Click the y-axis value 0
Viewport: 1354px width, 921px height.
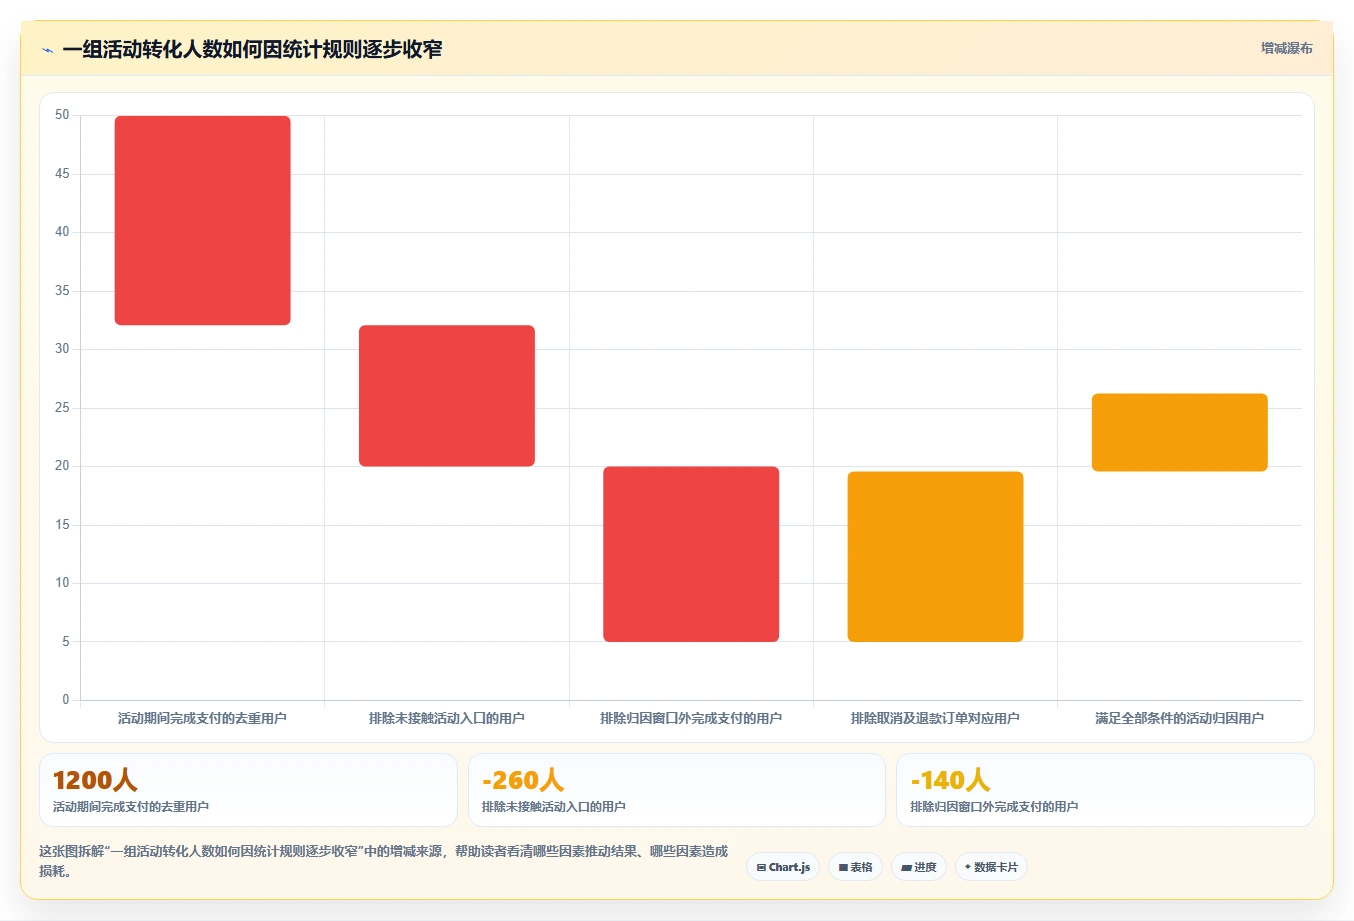click(x=66, y=700)
